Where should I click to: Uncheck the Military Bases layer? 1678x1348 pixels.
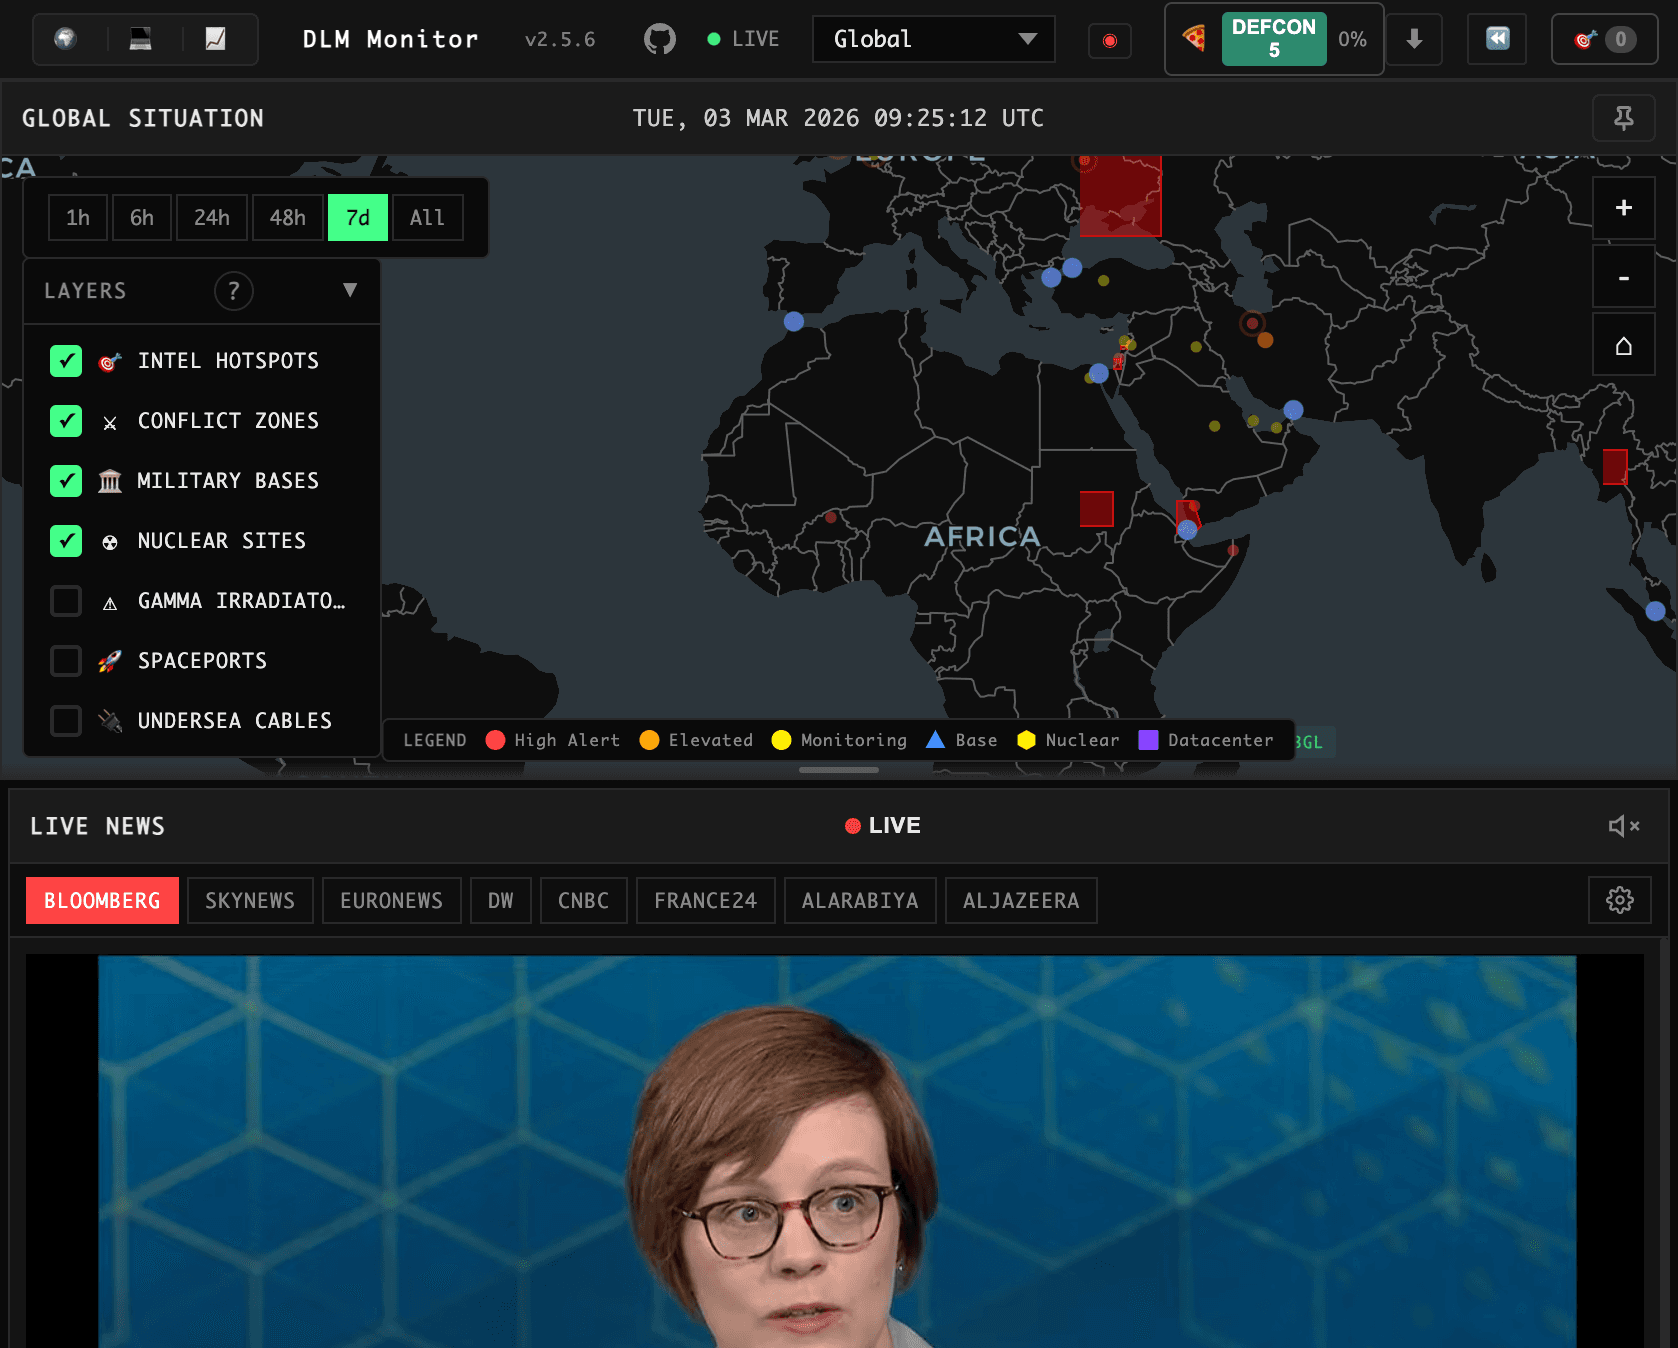click(x=66, y=481)
